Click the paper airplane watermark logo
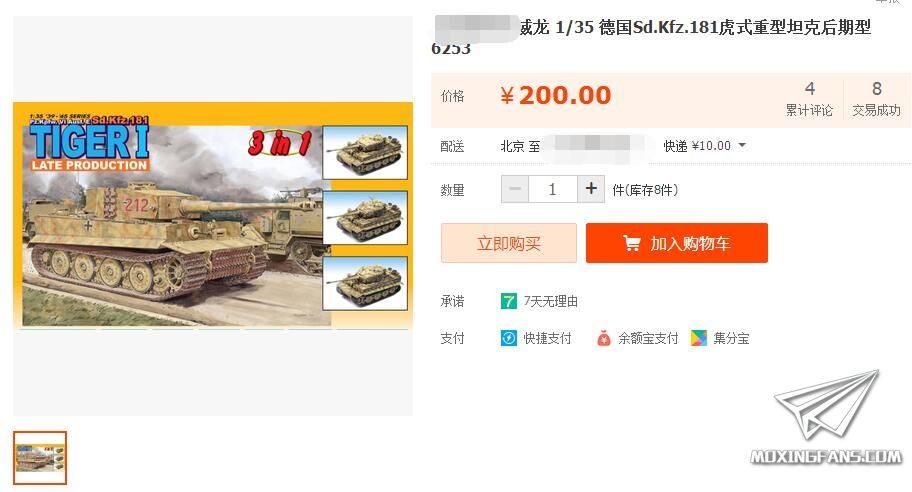 click(x=826, y=405)
